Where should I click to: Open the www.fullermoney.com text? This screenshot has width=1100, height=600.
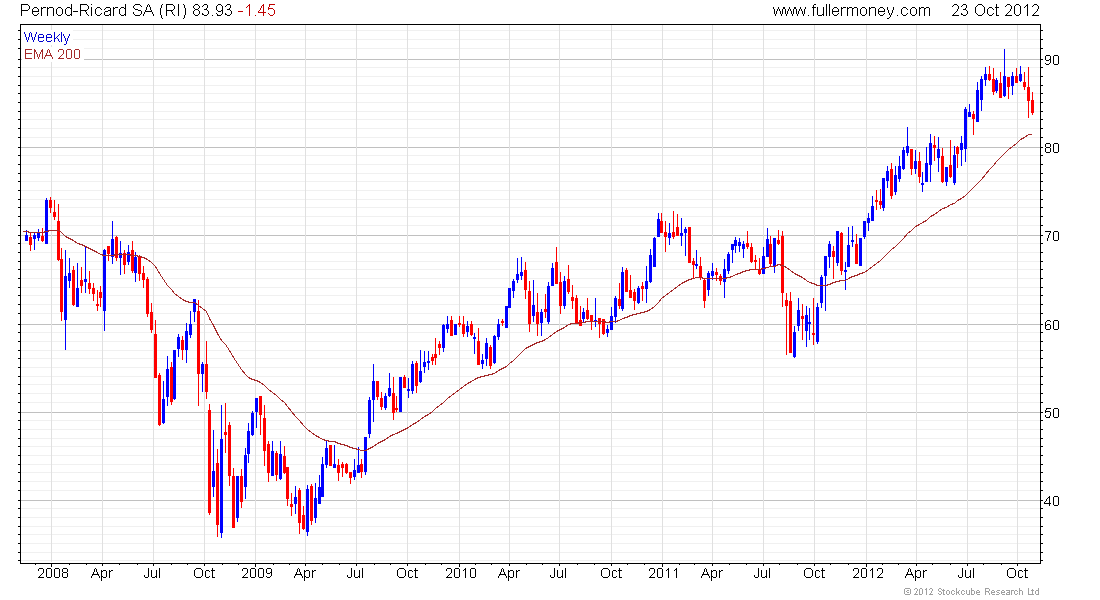tap(851, 11)
